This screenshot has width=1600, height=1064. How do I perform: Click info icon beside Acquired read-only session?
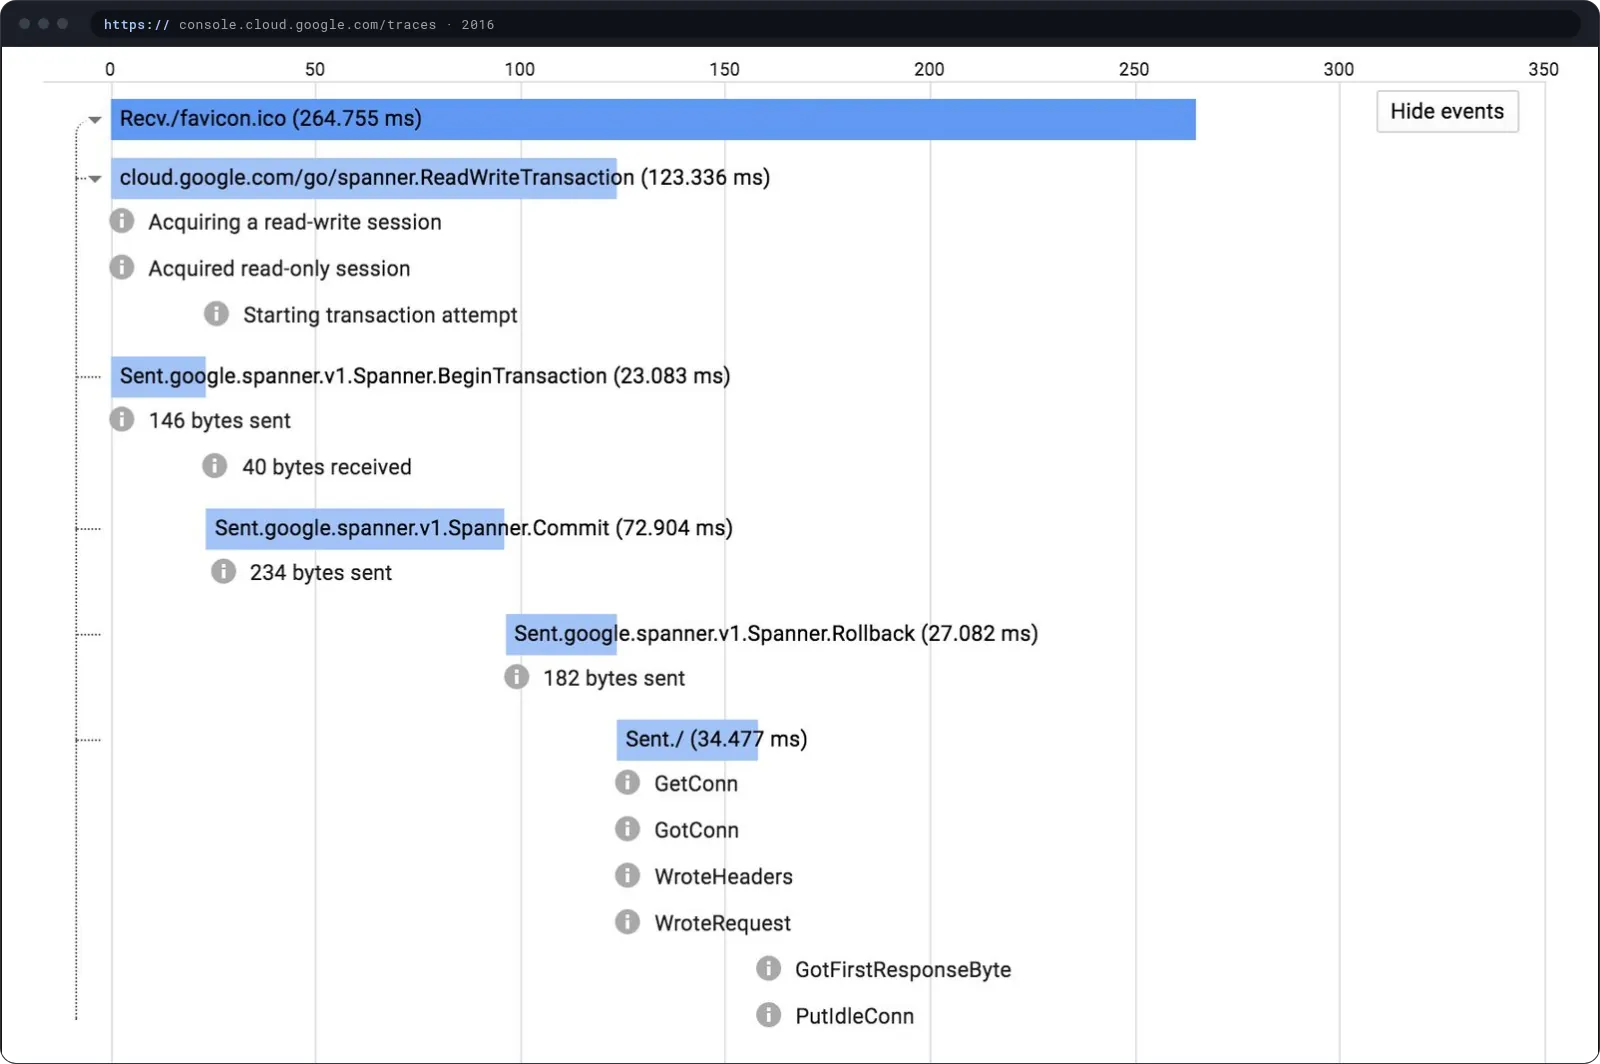coord(122,267)
